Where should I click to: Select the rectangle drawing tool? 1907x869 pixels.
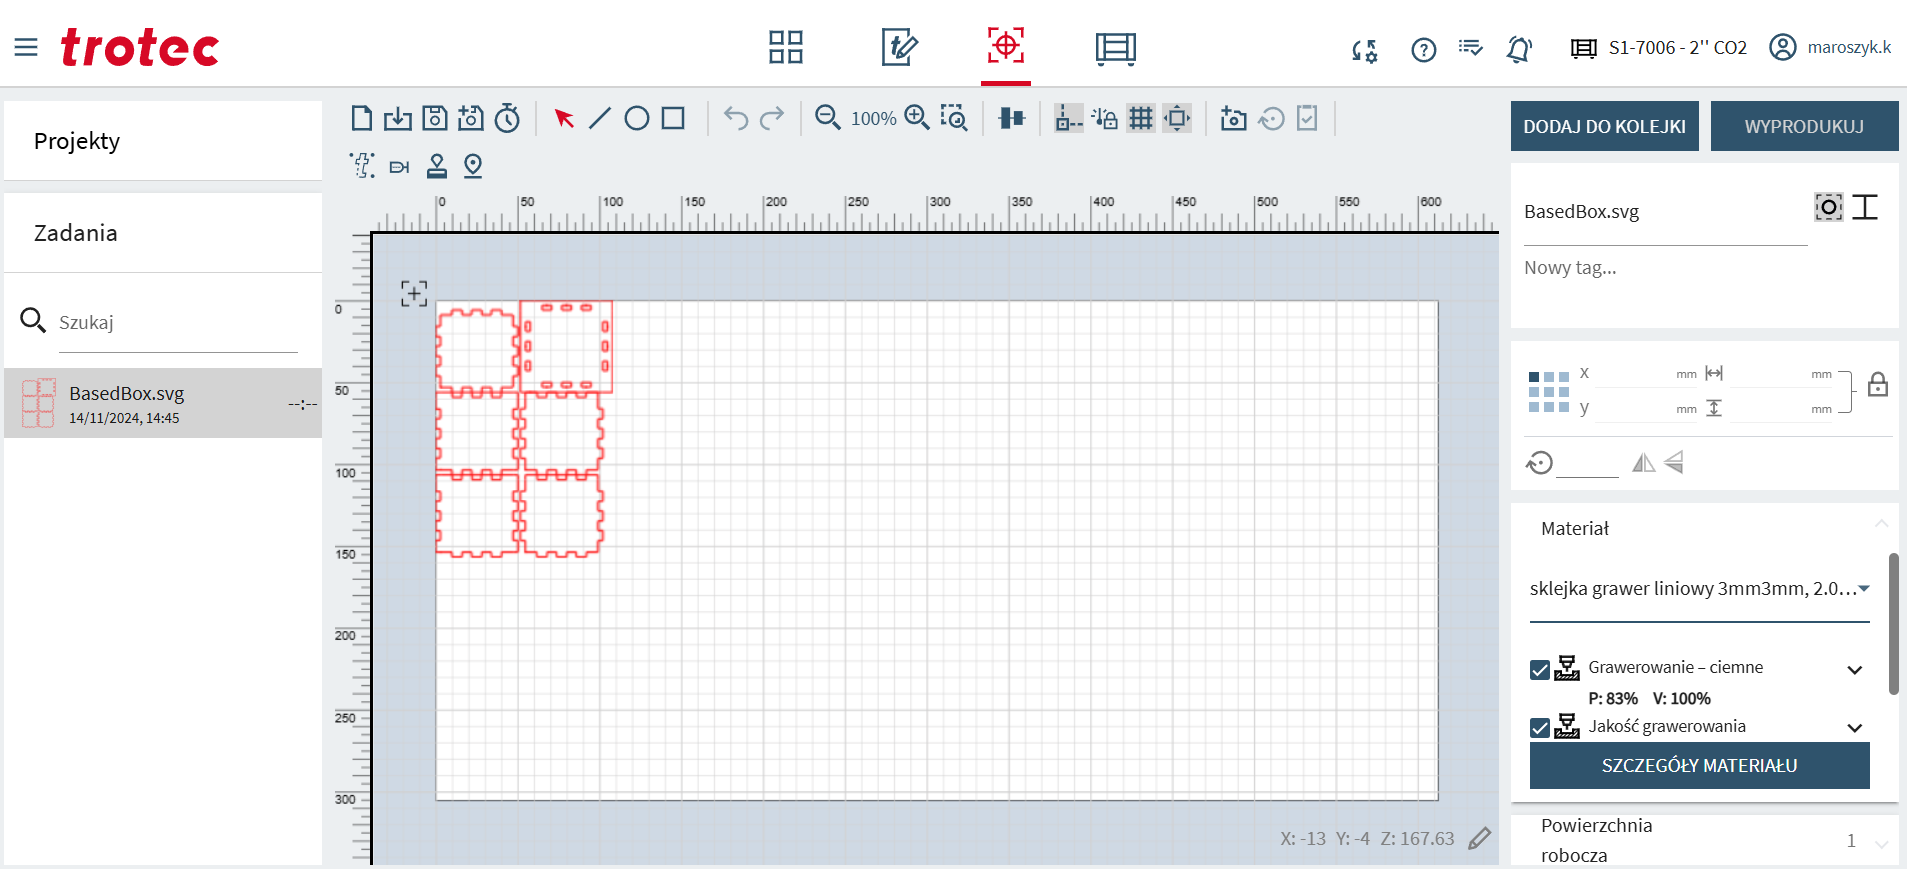tap(674, 118)
